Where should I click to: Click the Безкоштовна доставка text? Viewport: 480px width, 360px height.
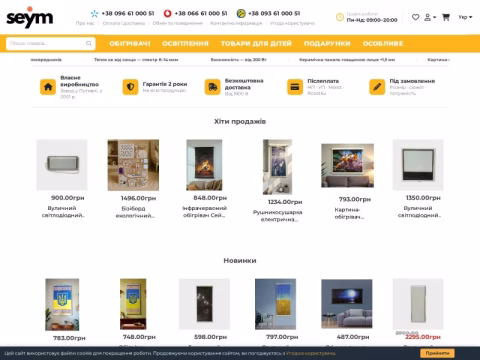[x=244, y=84]
